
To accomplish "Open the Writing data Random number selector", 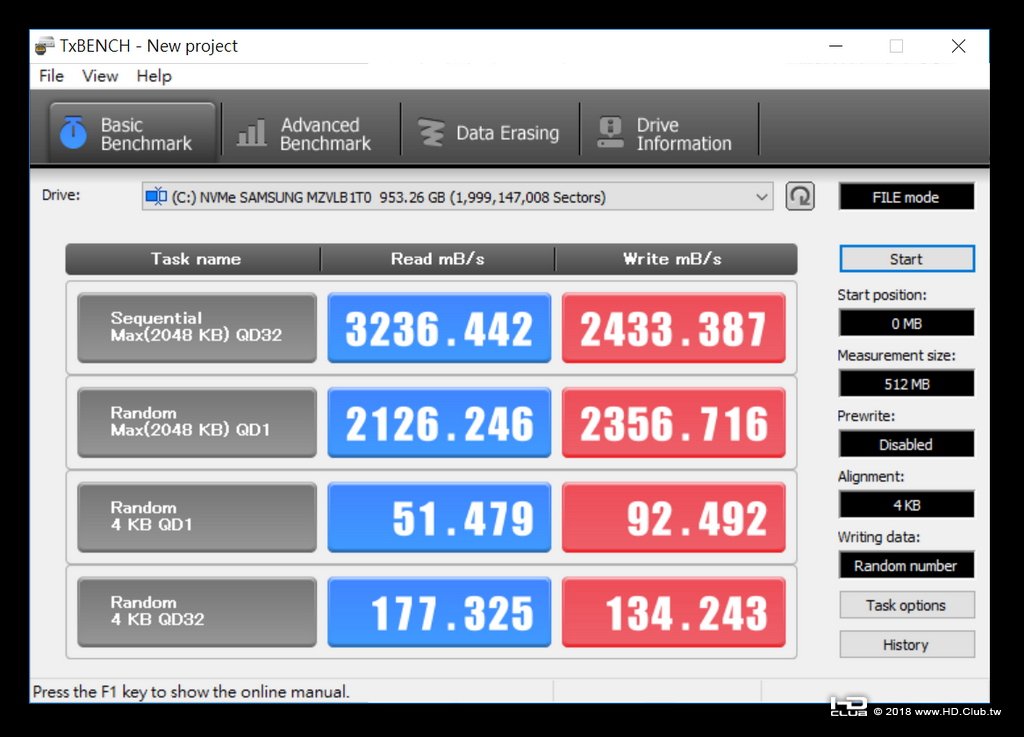I will click(906, 565).
